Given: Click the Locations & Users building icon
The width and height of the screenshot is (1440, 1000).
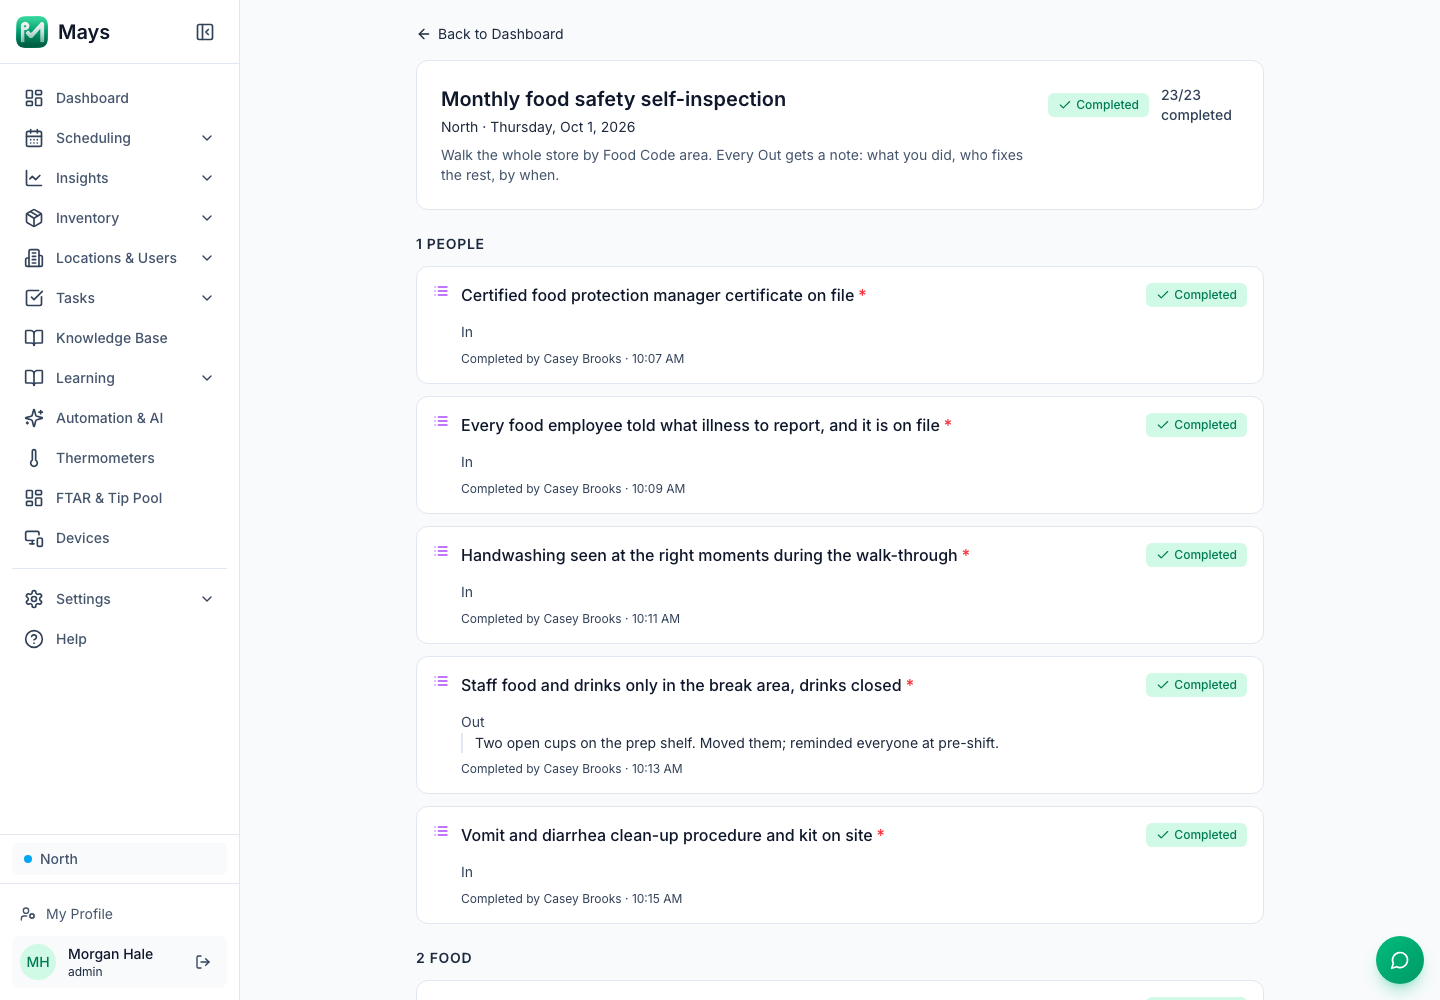Looking at the screenshot, I should coord(34,258).
